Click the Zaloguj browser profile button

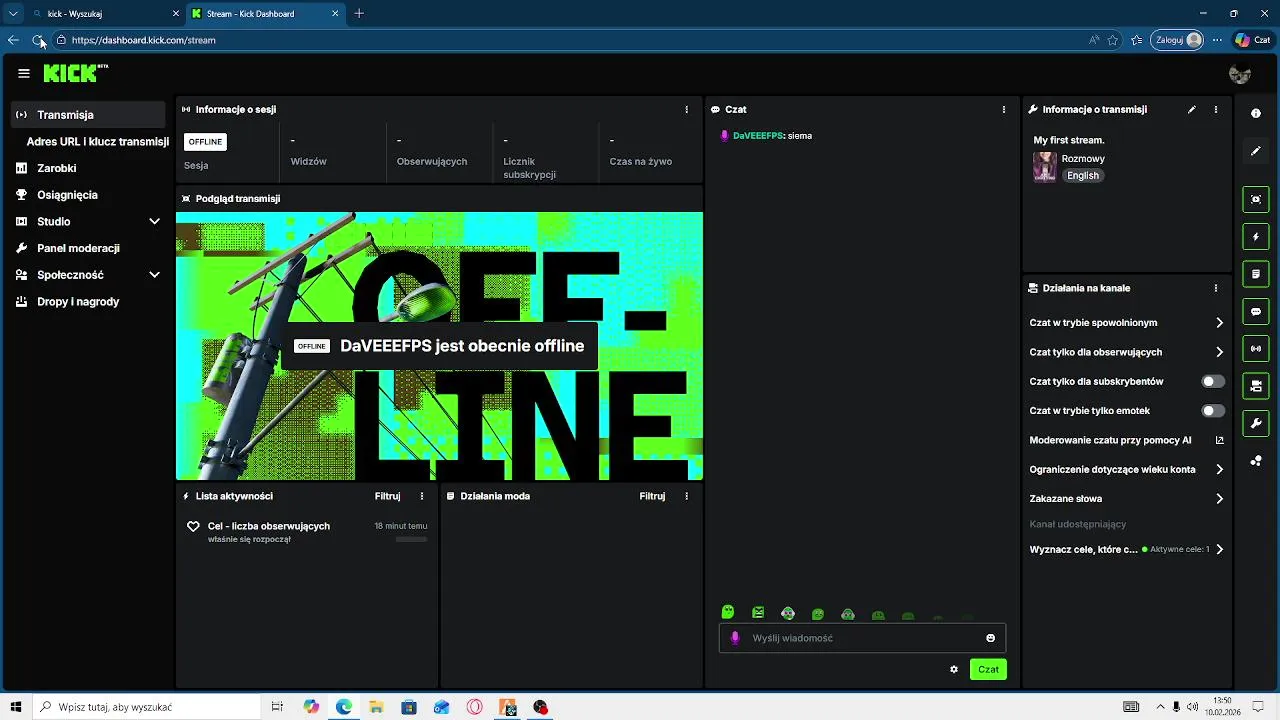click(1178, 40)
